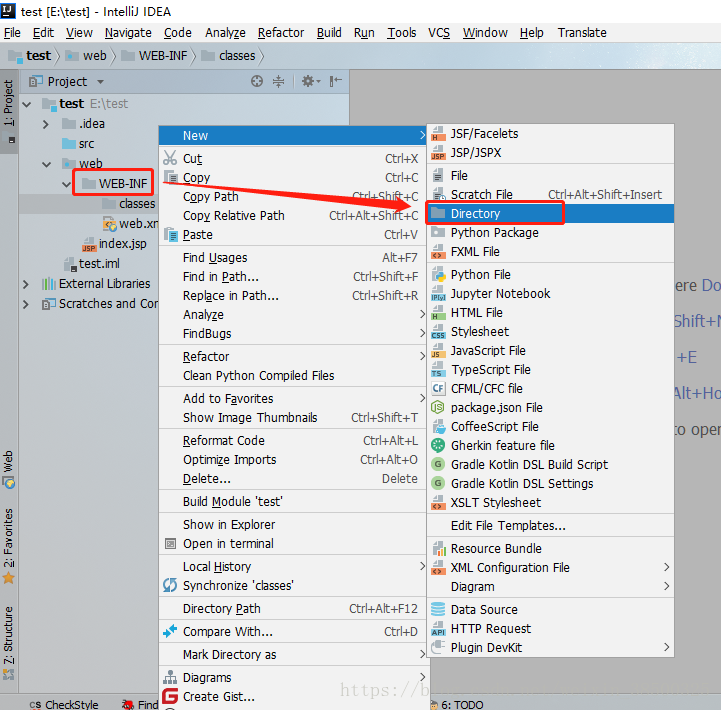The width and height of the screenshot is (721, 710).
Task: Click the Data Source database icon
Action: coord(438,609)
